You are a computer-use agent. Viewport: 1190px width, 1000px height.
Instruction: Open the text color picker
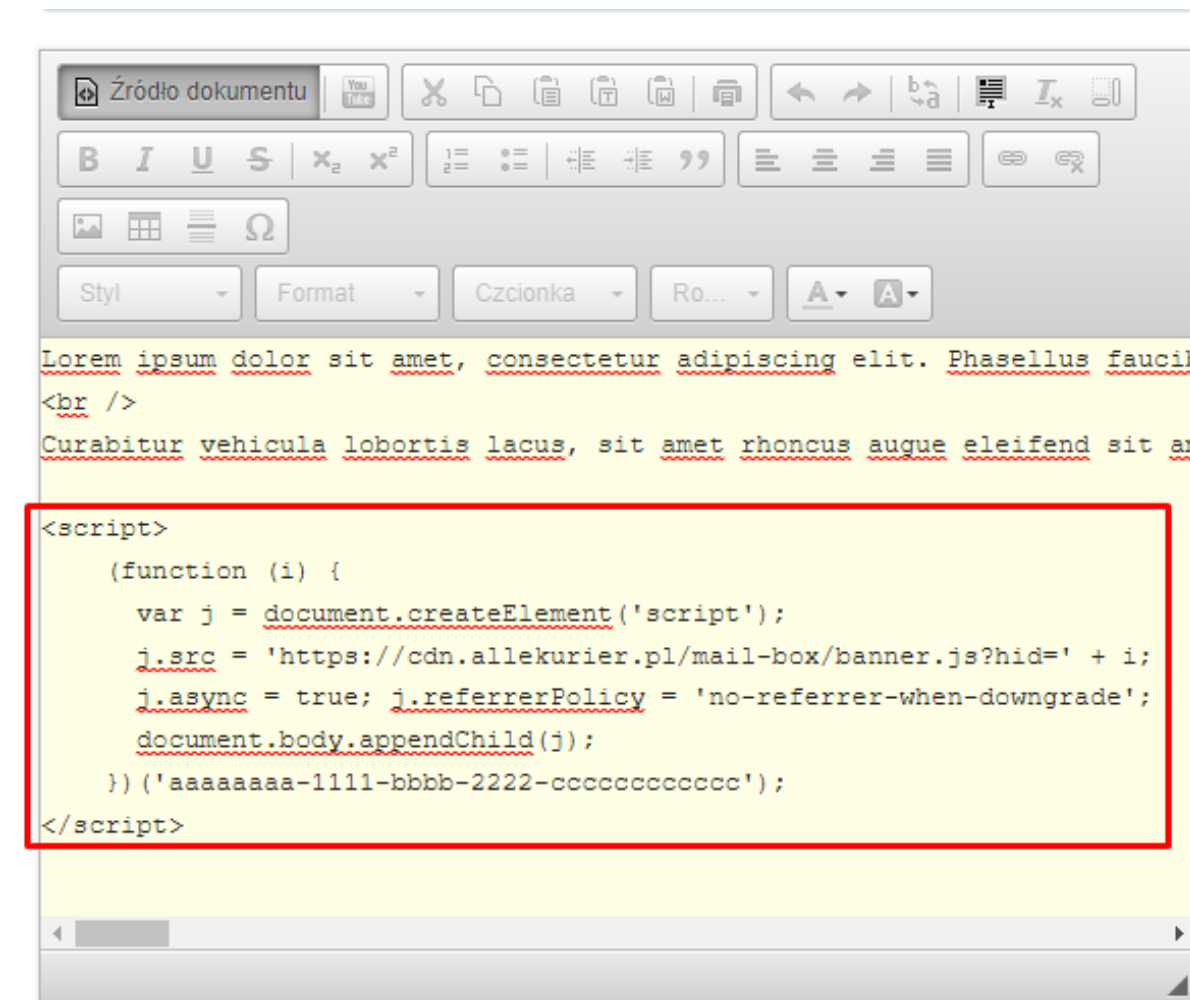(826, 293)
